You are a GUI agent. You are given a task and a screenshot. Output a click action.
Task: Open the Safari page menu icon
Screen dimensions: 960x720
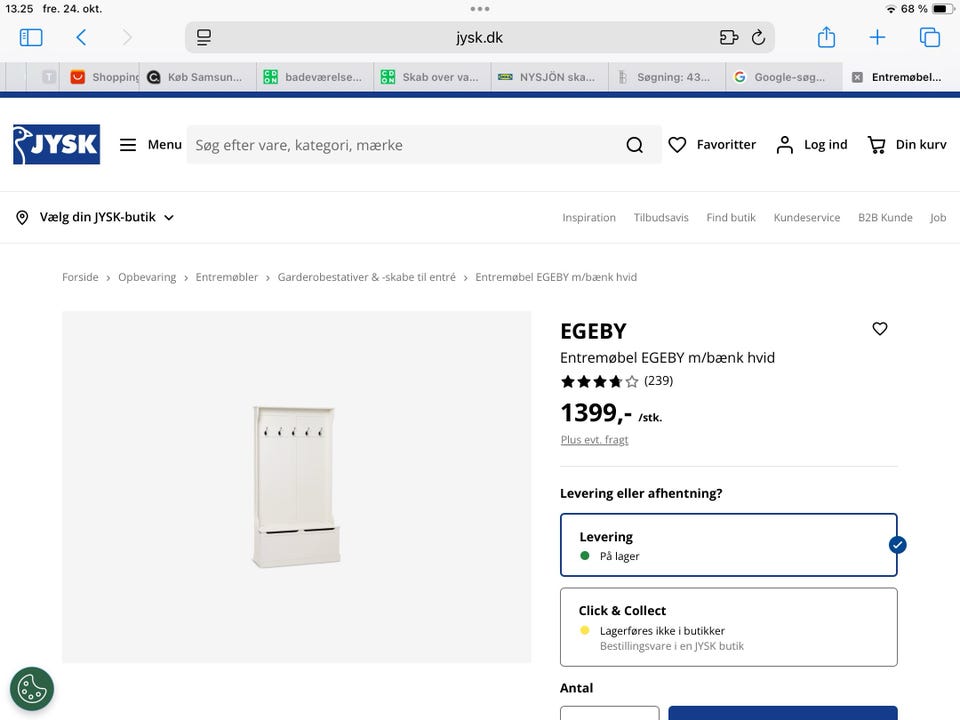coord(204,38)
